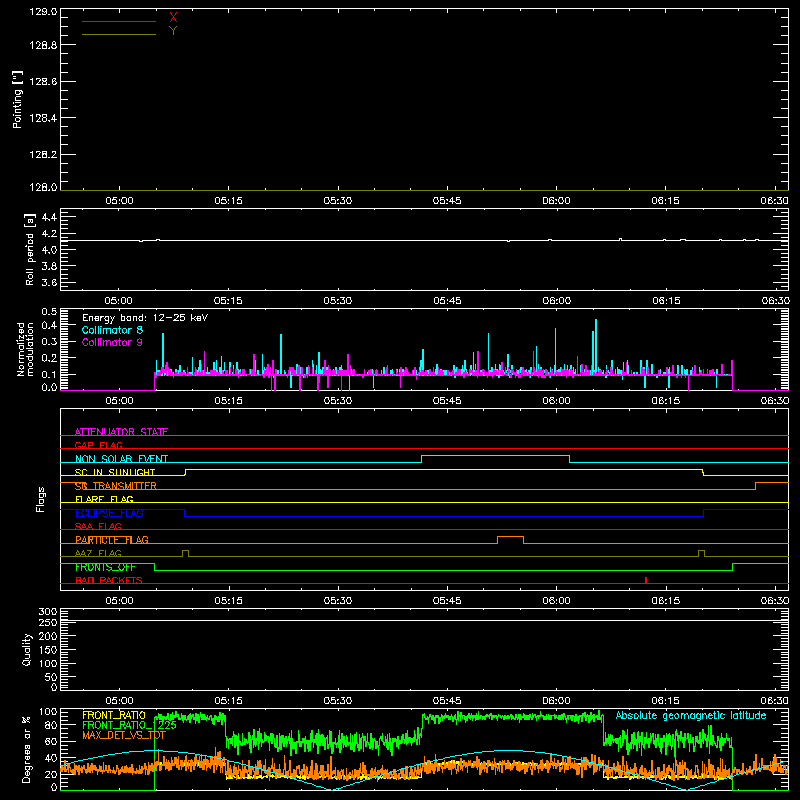This screenshot has height=800, width=800.
Task: Select the SC_IN_SUNLIGHT flag label
Action: (x=115, y=472)
